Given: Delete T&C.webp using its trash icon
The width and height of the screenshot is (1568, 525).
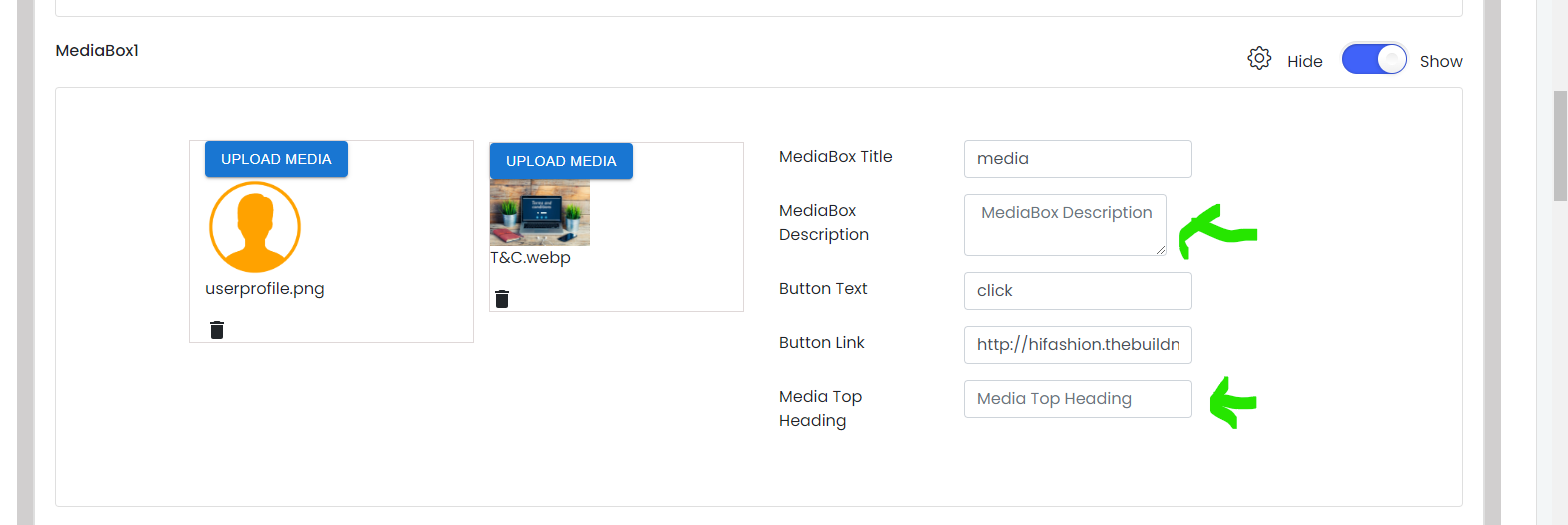Looking at the screenshot, I should (502, 299).
